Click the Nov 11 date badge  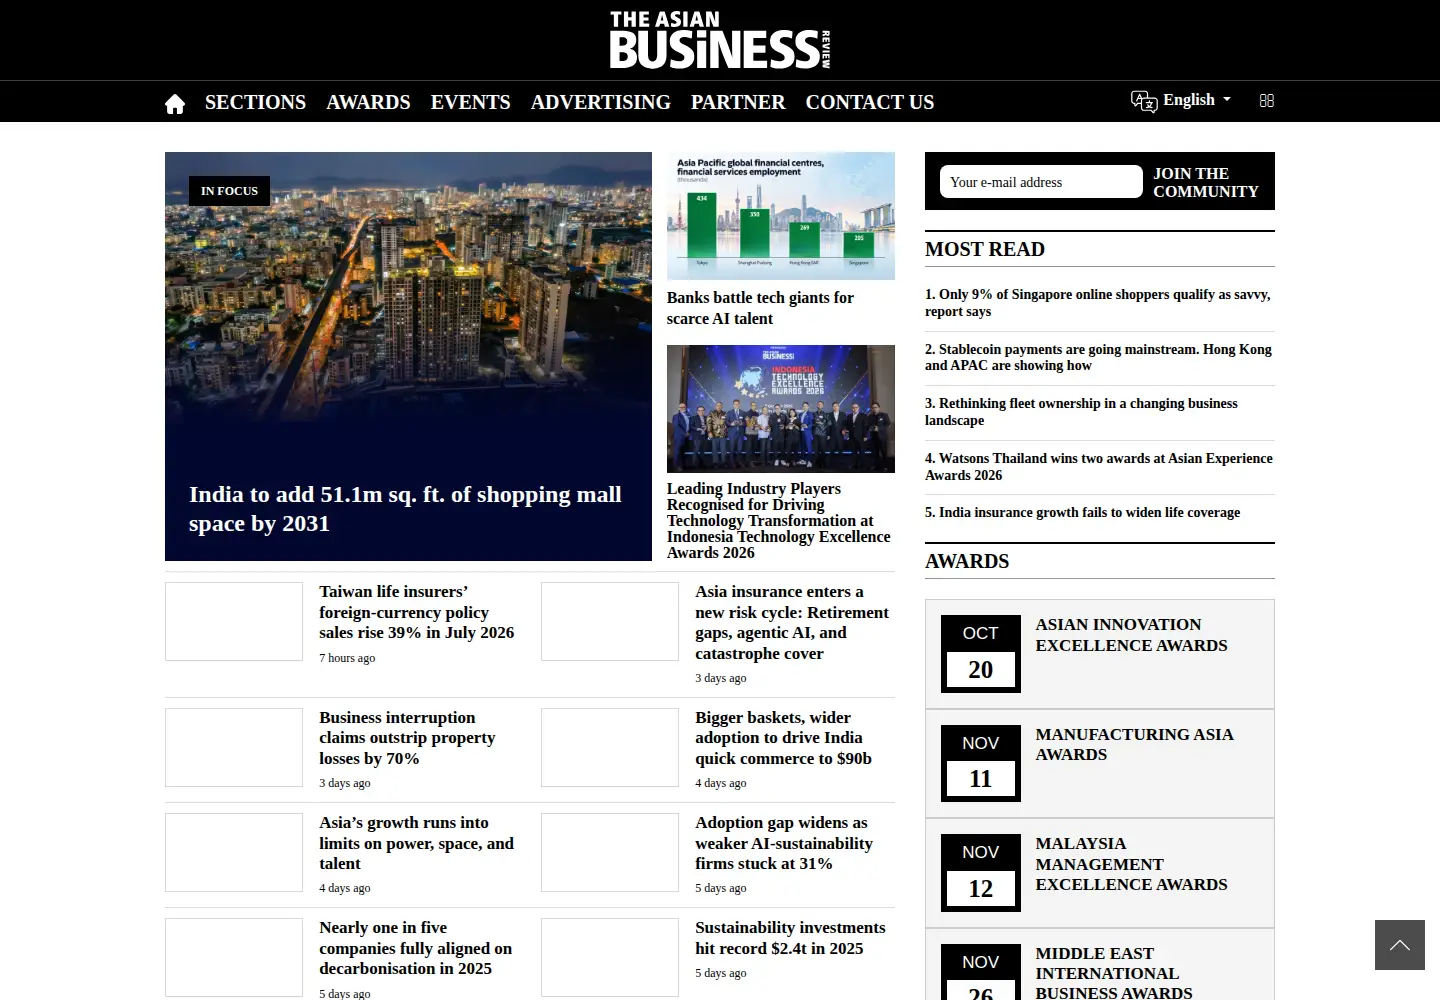(x=981, y=763)
